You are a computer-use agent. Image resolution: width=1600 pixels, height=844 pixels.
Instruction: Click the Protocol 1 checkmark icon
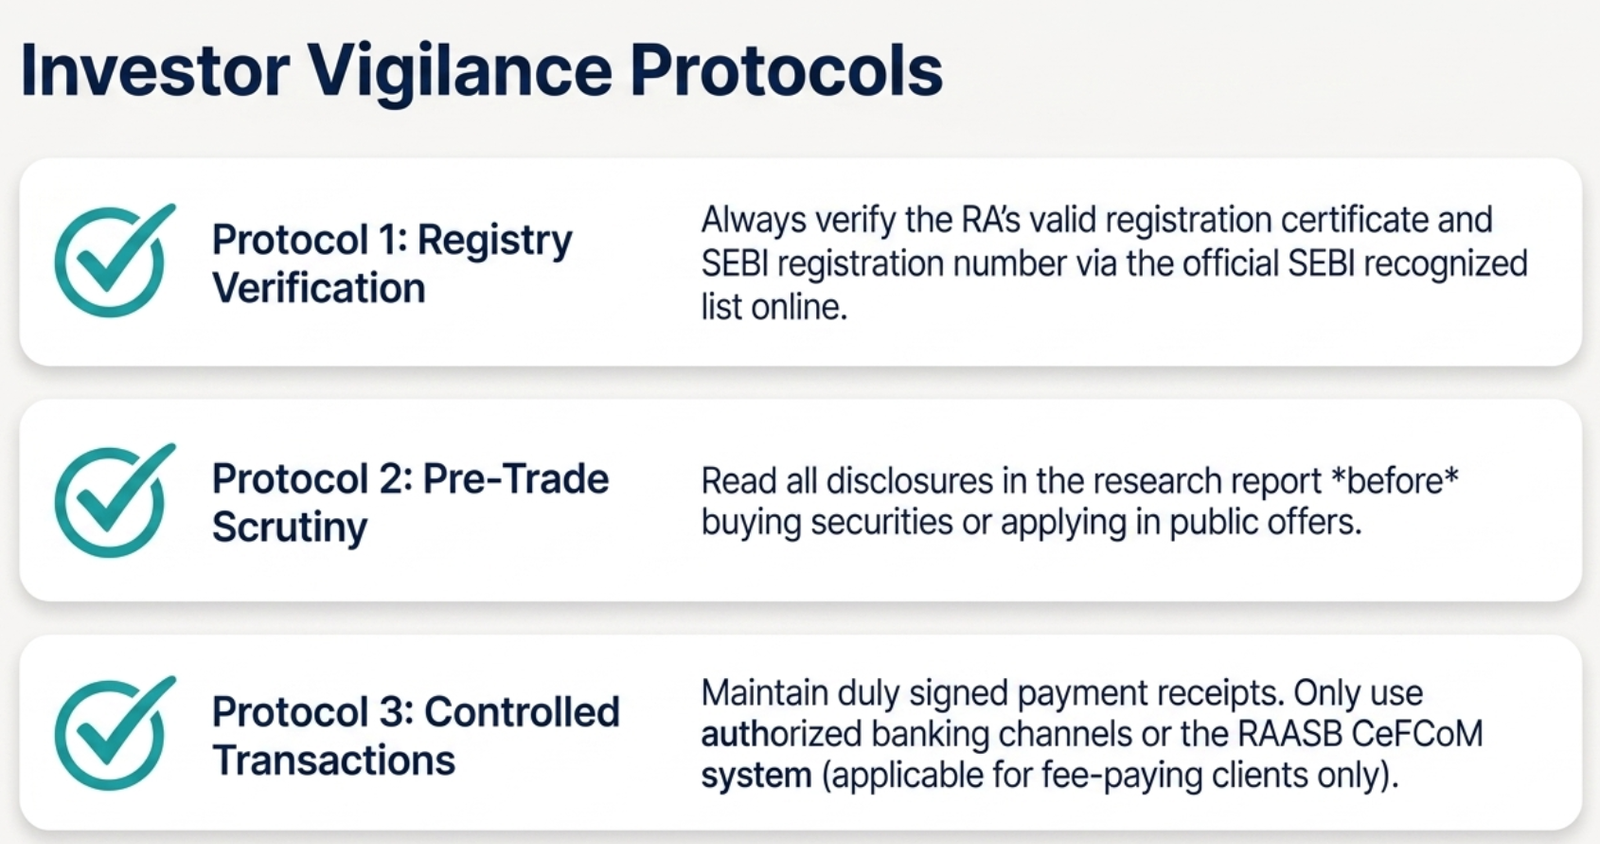pyautogui.click(x=114, y=260)
